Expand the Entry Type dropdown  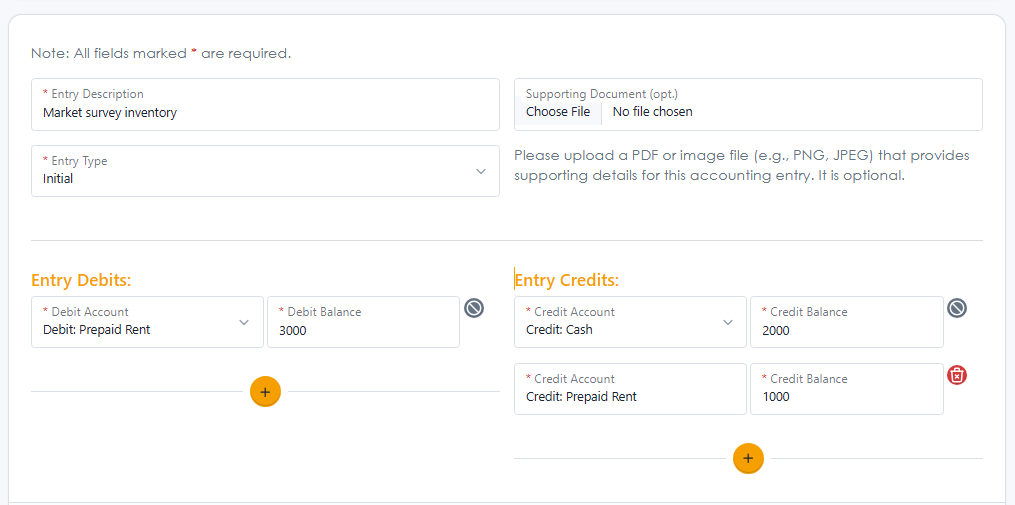click(x=265, y=171)
